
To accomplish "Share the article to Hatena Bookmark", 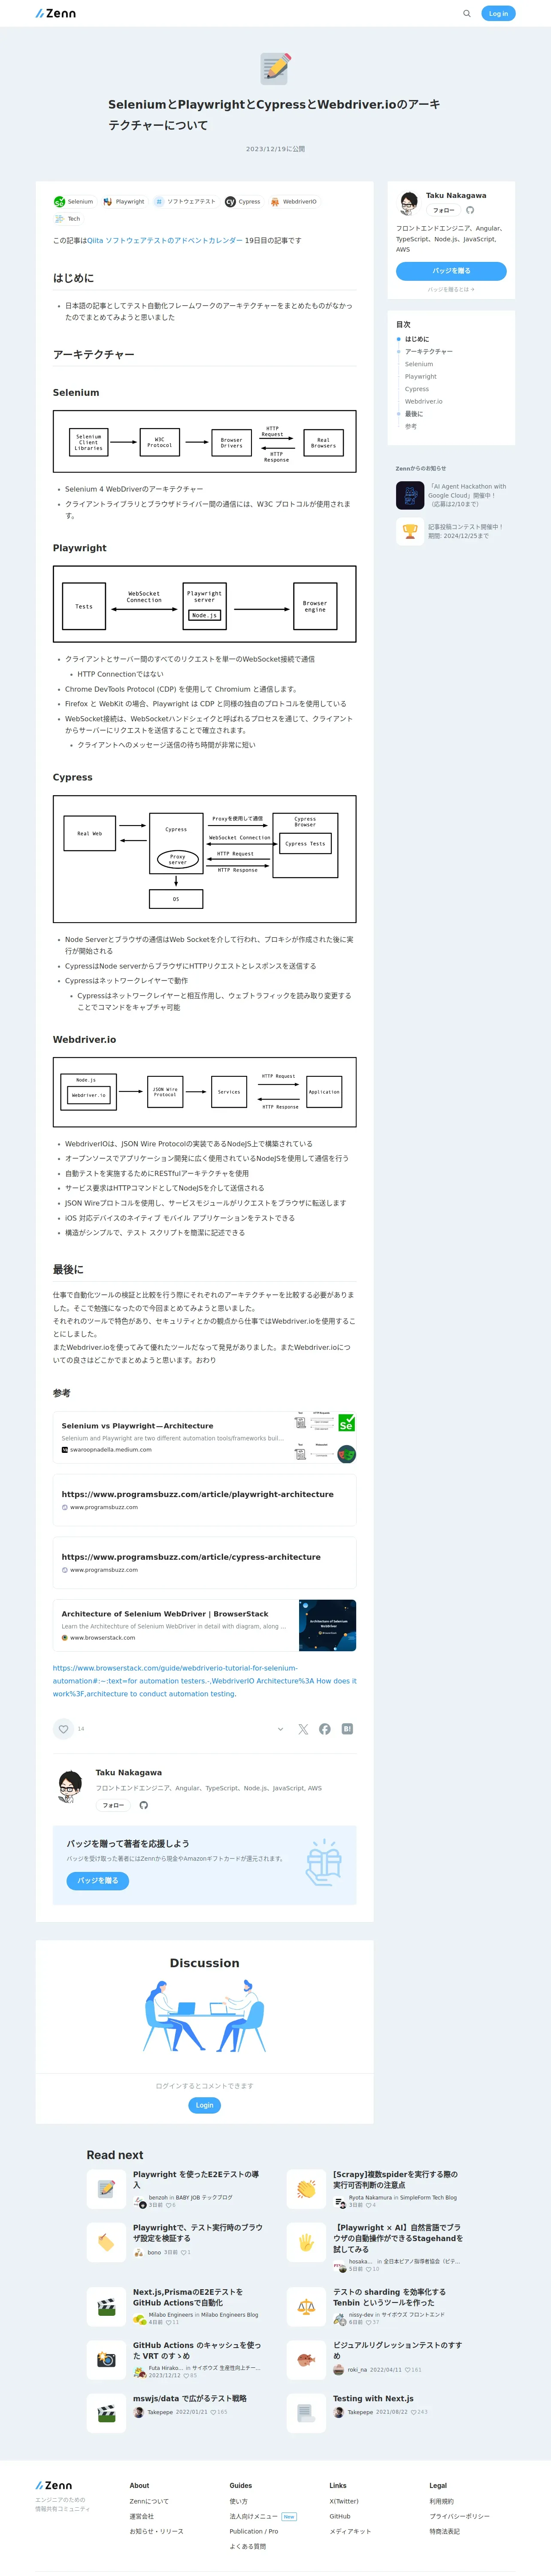I will (x=347, y=1729).
